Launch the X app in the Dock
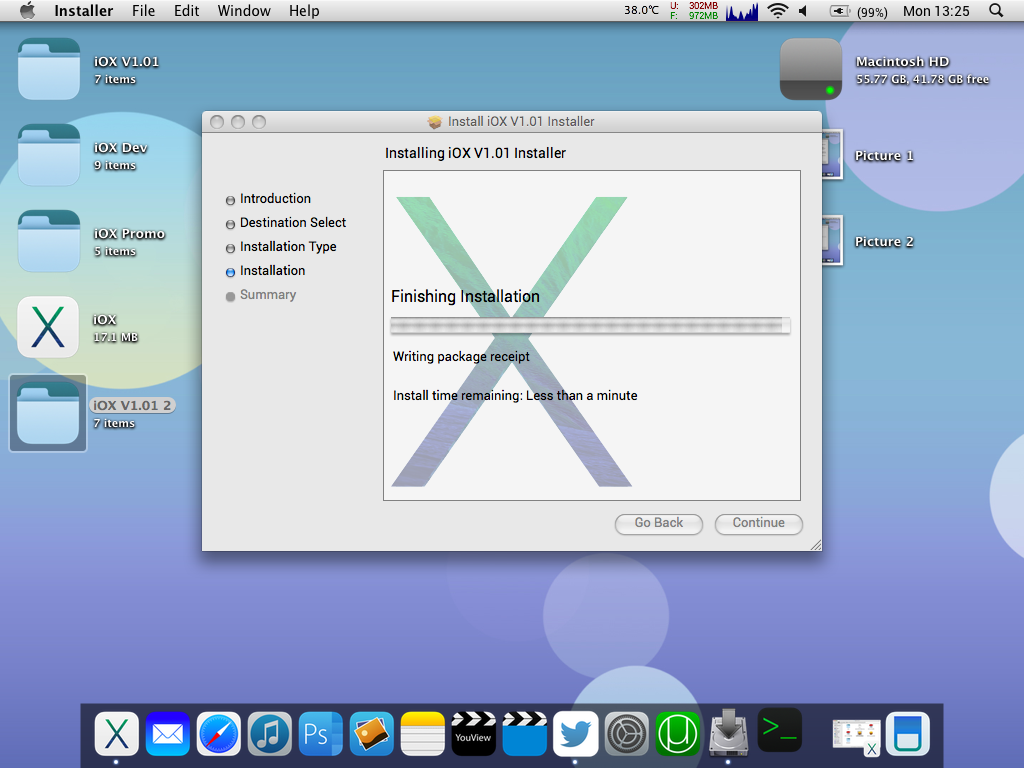Viewport: 1024px width, 768px height. coord(116,733)
